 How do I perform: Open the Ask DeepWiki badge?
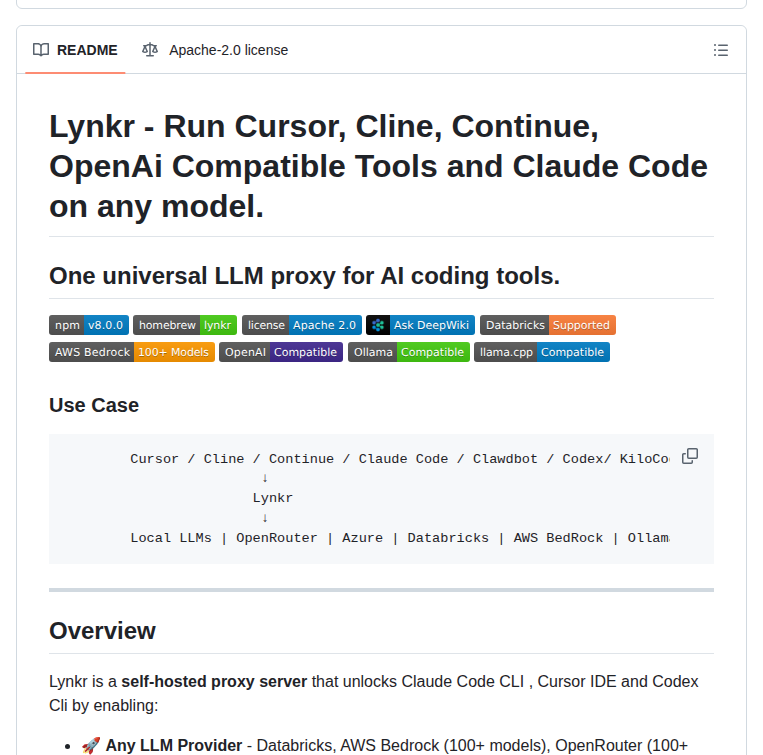[420, 325]
